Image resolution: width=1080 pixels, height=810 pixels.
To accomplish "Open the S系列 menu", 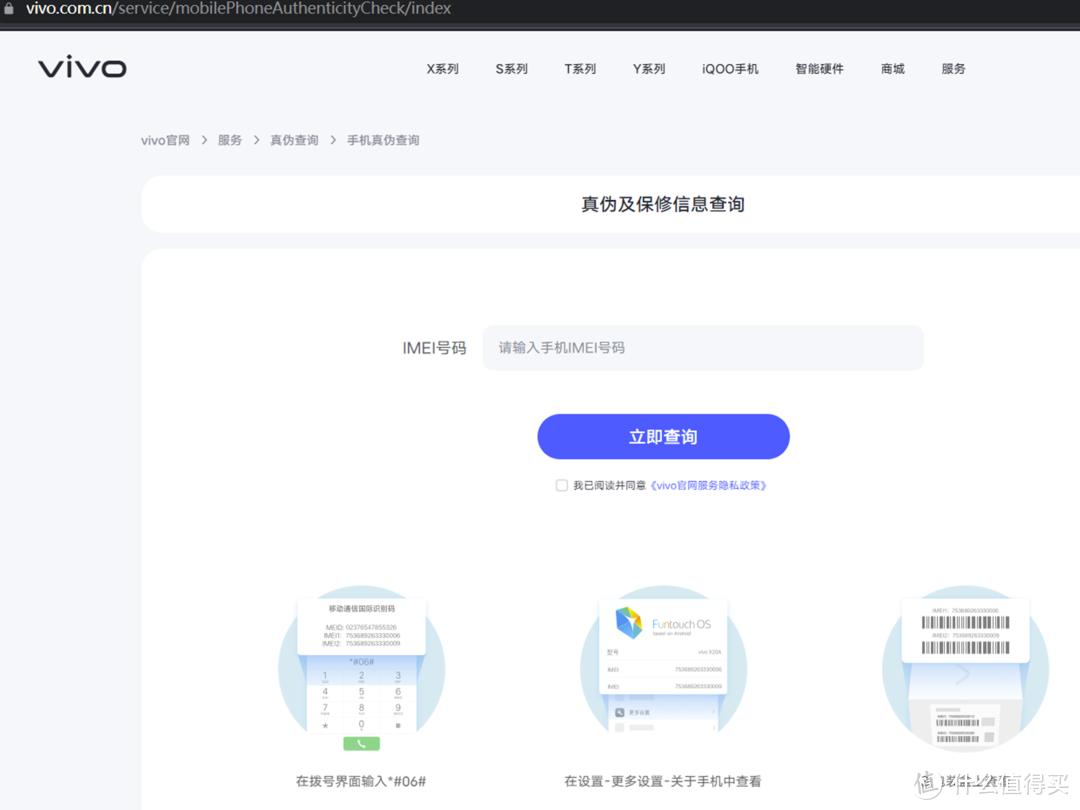I will coord(511,69).
